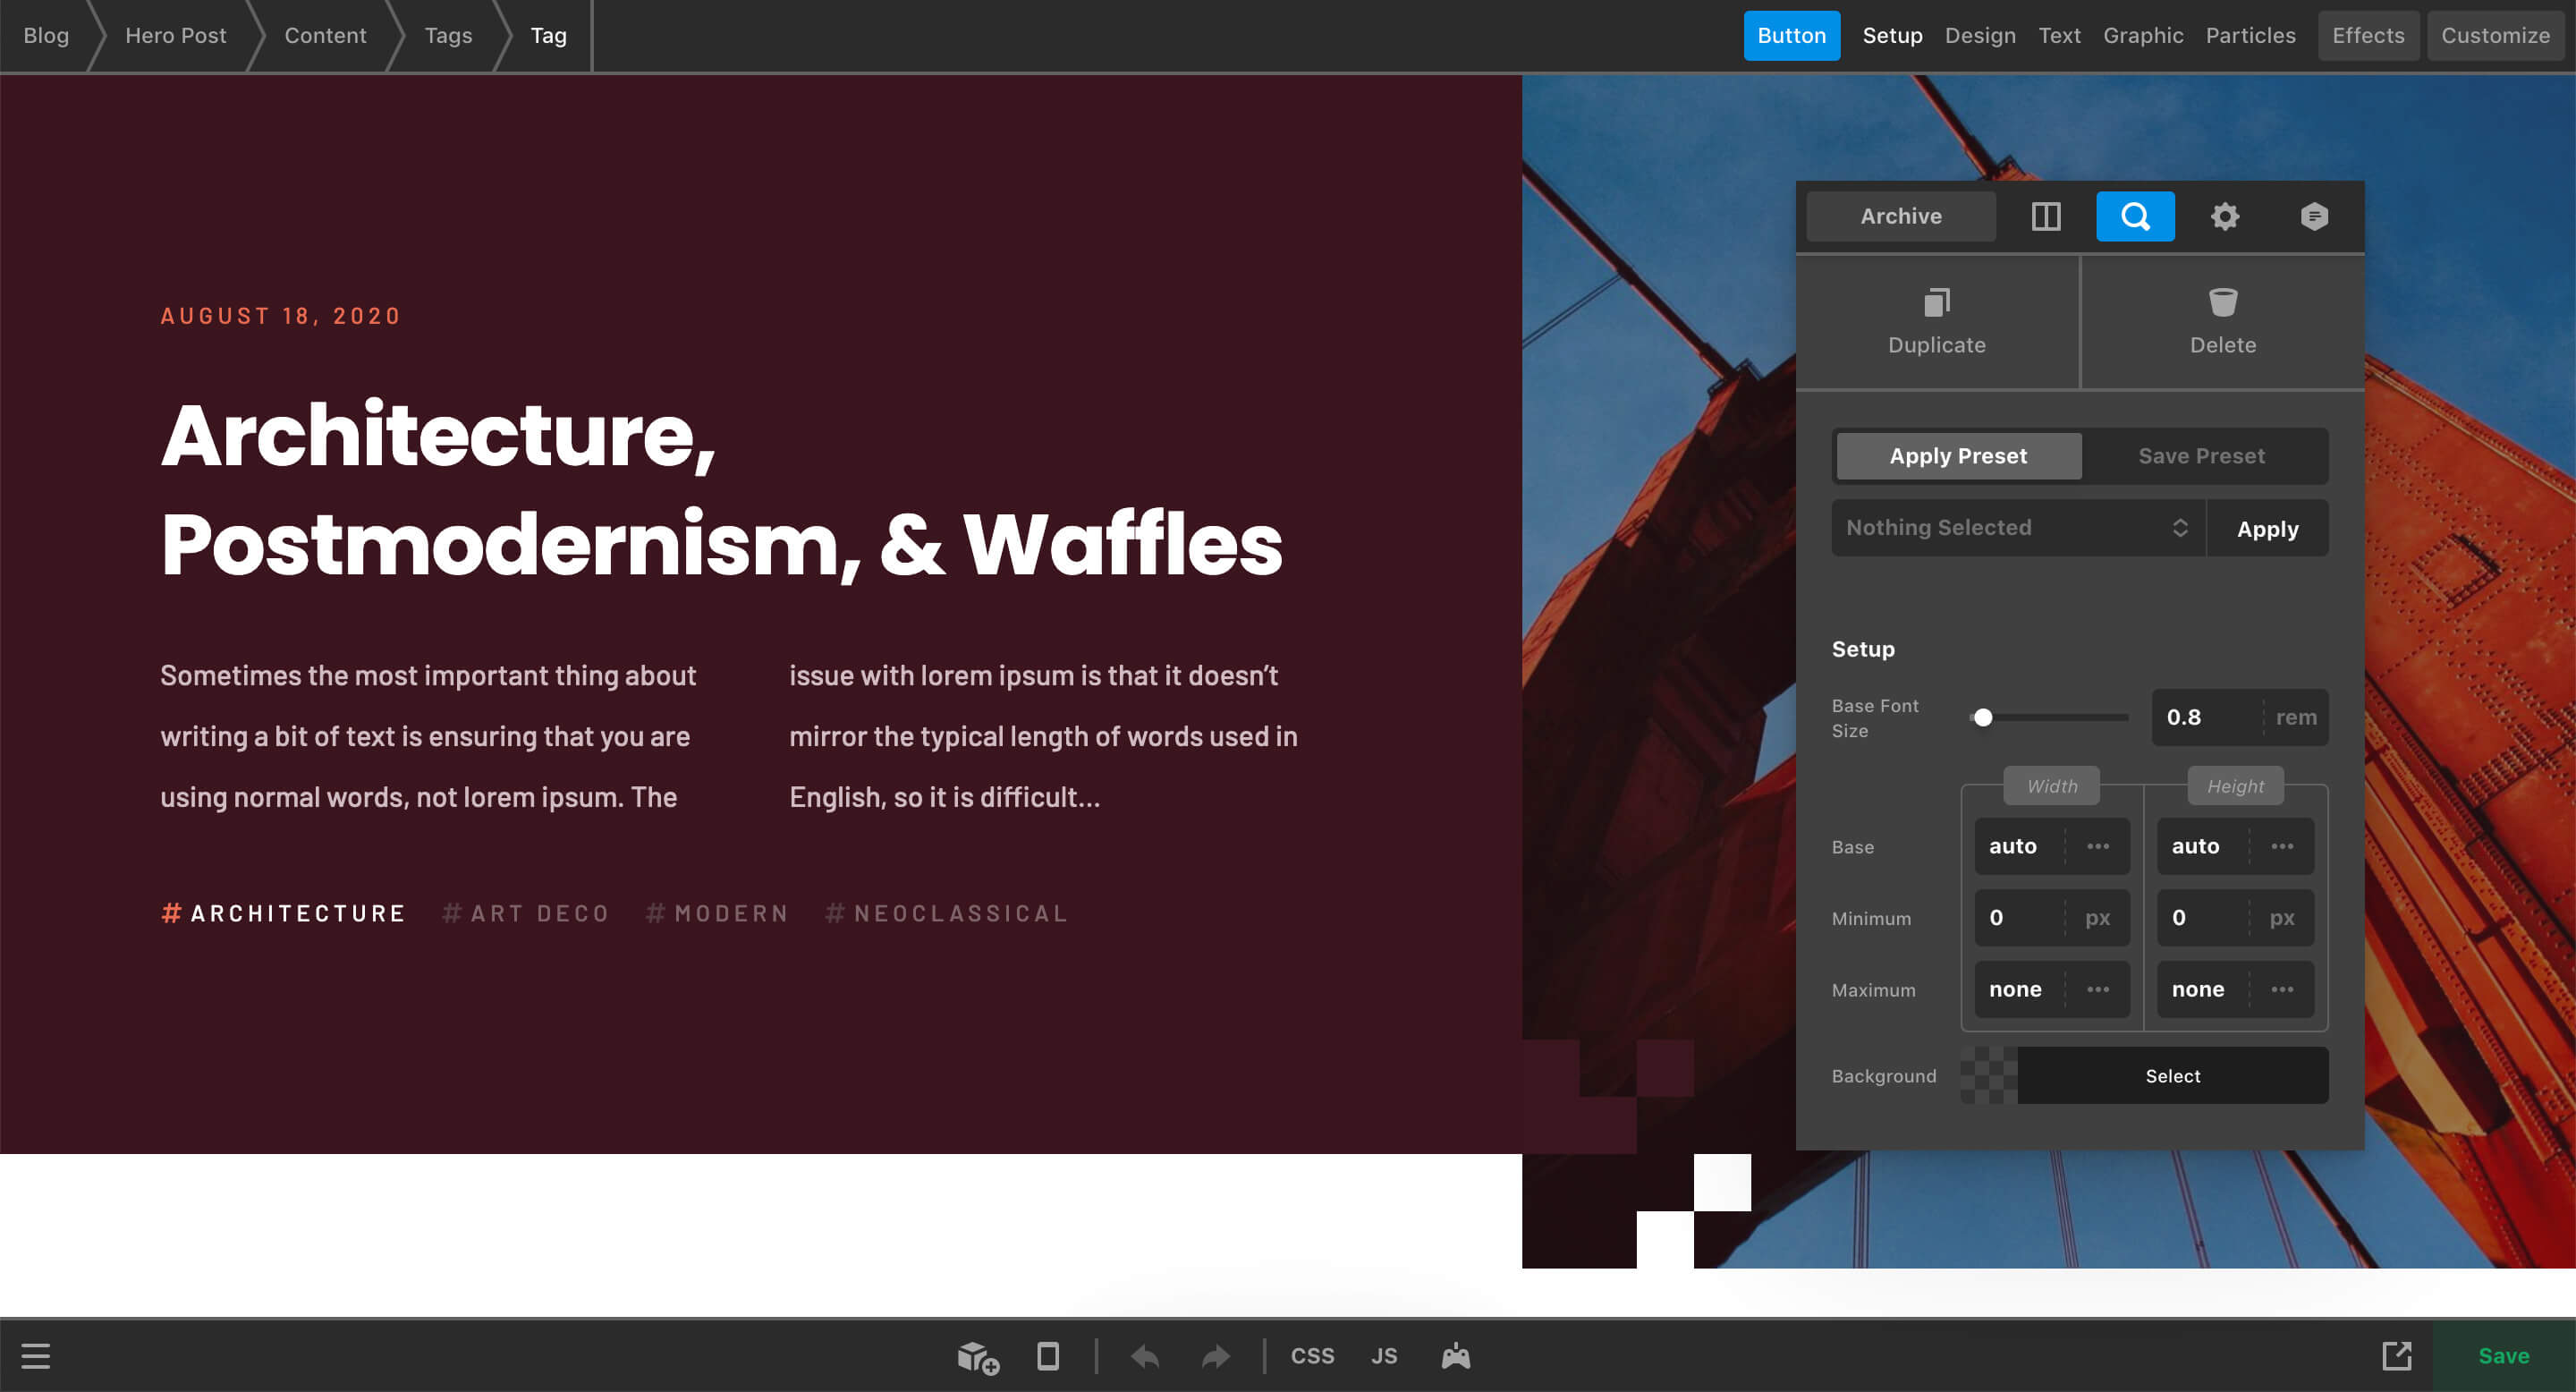Expand the Base width options menu
Image resolution: width=2576 pixels, height=1392 pixels.
[x=2098, y=846]
